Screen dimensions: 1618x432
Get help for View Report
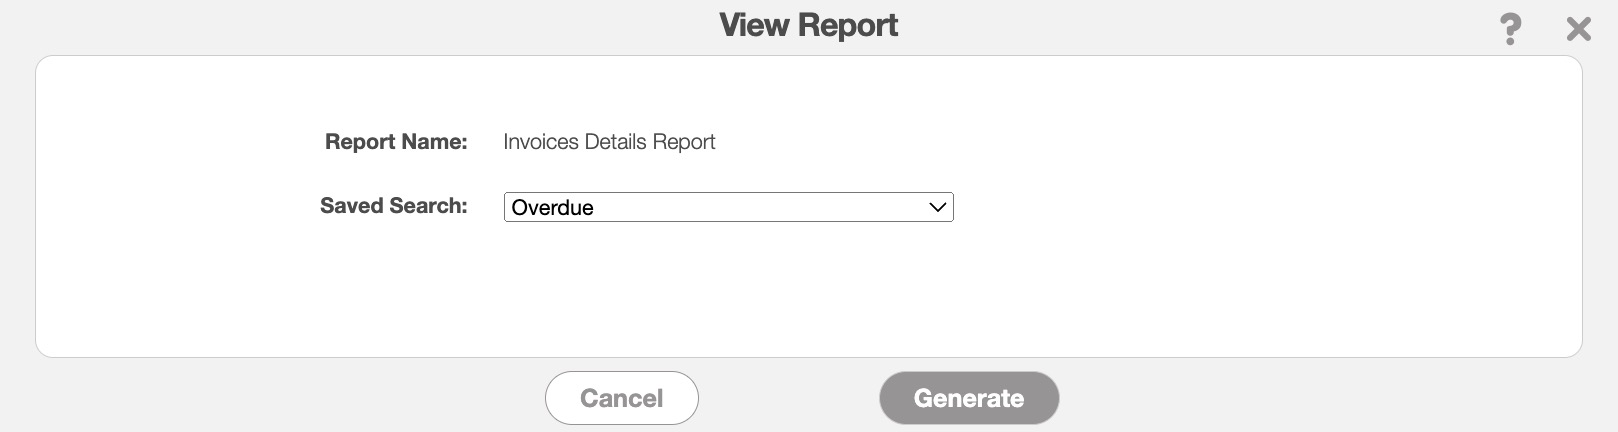coord(1510,29)
